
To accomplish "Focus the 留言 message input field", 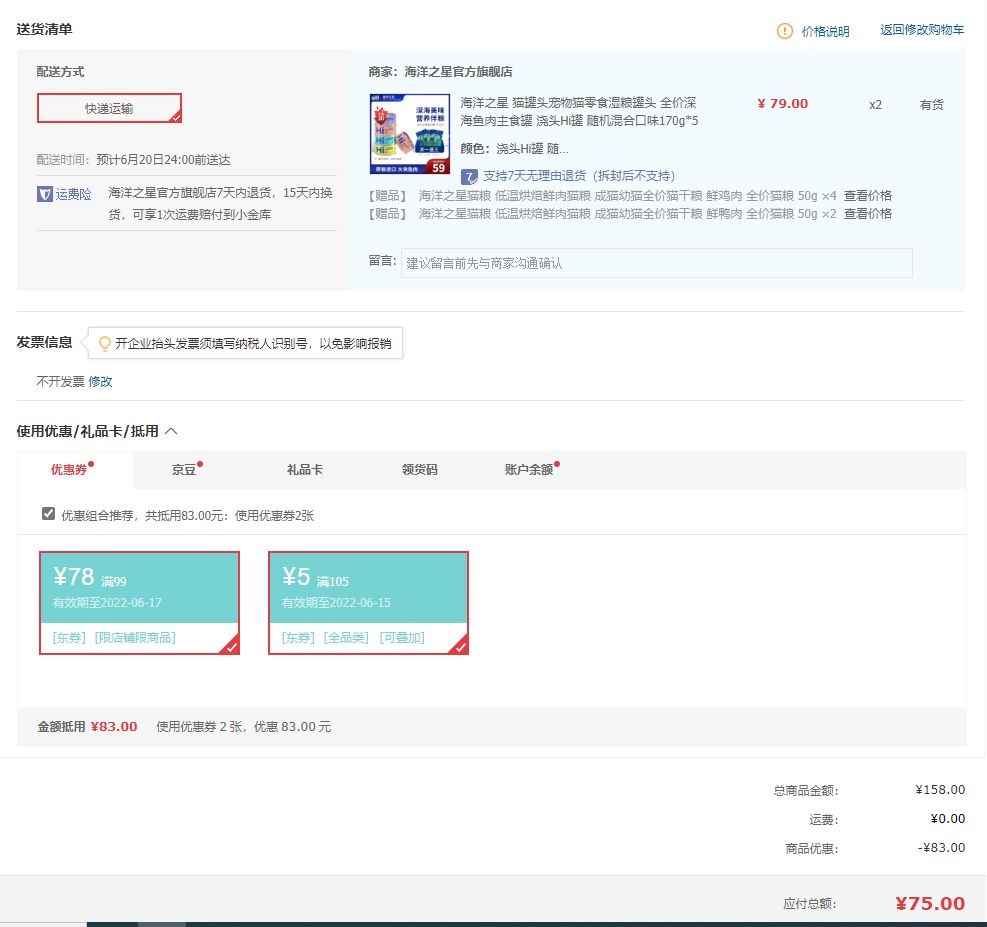I will coord(657,262).
